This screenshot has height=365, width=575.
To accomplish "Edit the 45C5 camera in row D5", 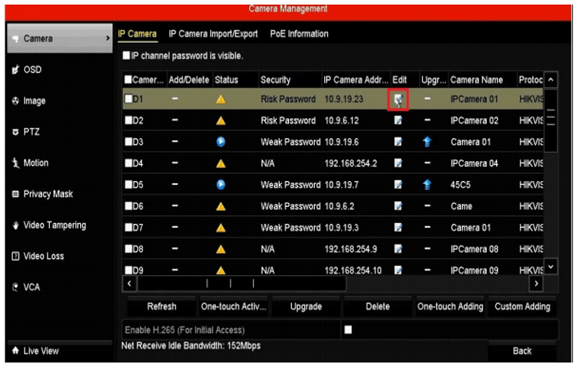I will click(x=398, y=185).
